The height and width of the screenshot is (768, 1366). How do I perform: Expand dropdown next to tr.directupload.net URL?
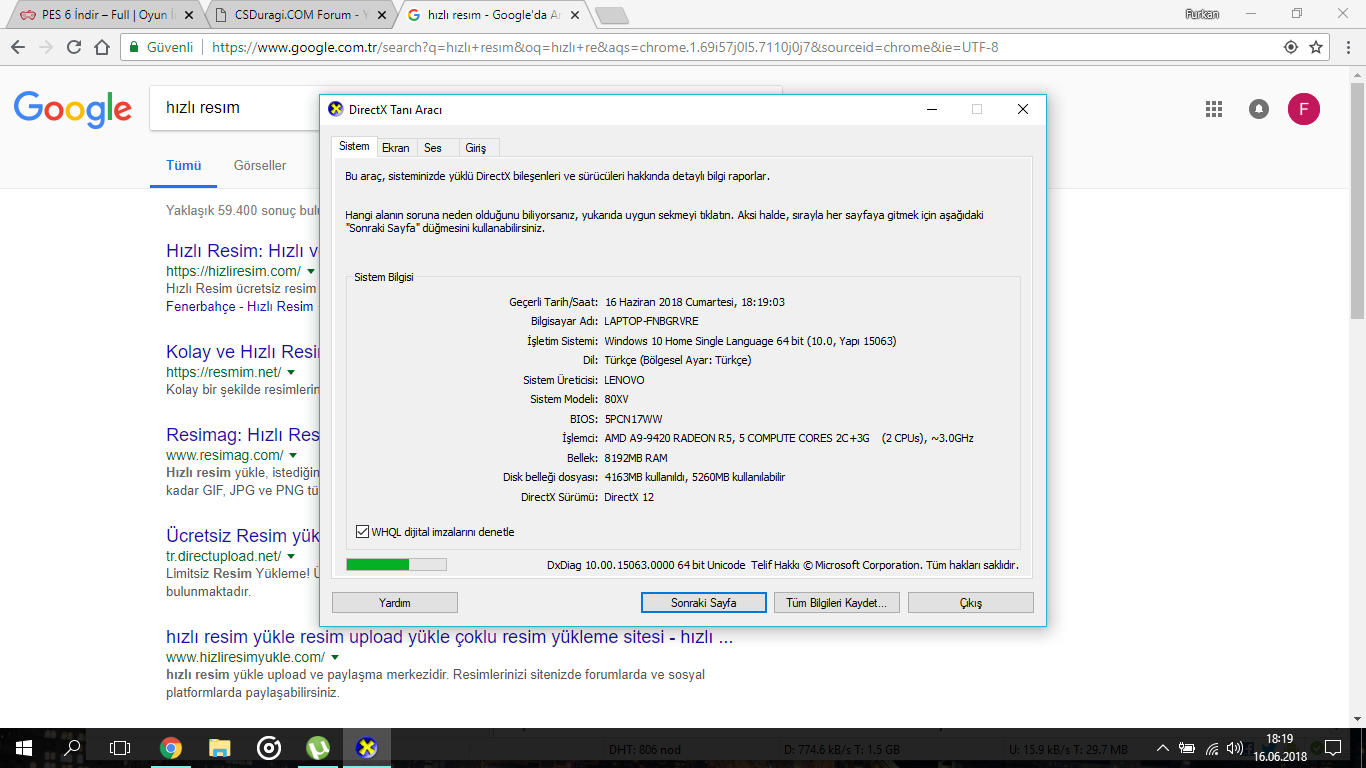tap(291, 556)
